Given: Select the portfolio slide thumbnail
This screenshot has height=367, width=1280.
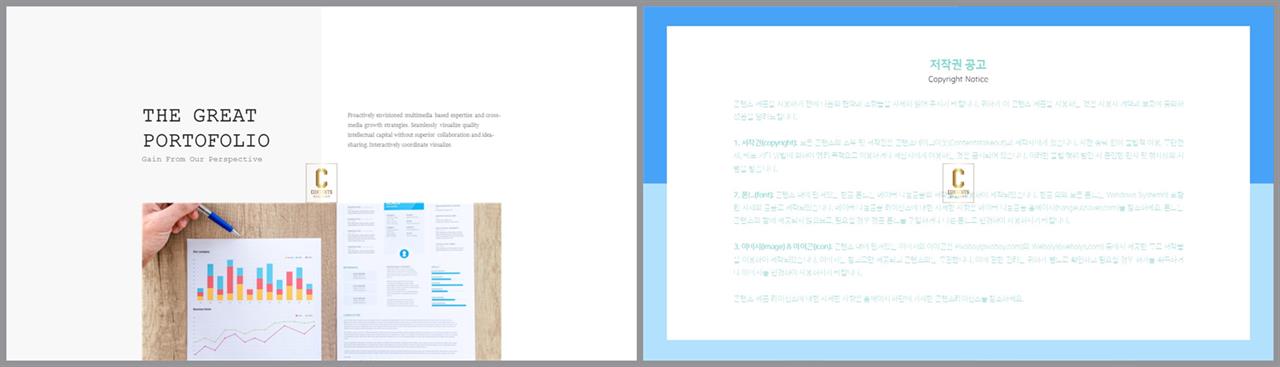Looking at the screenshot, I should (x=322, y=183).
